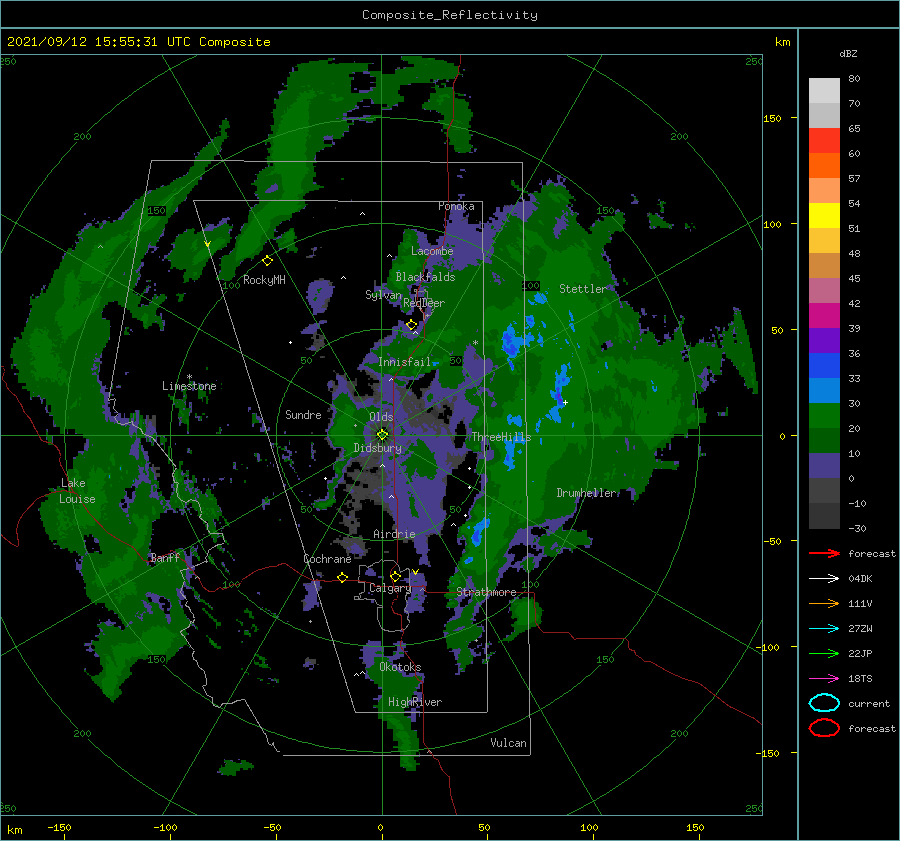Select the slate purple 0-10 dBZ swatch
This screenshot has height=841, width=900.
pos(824,466)
